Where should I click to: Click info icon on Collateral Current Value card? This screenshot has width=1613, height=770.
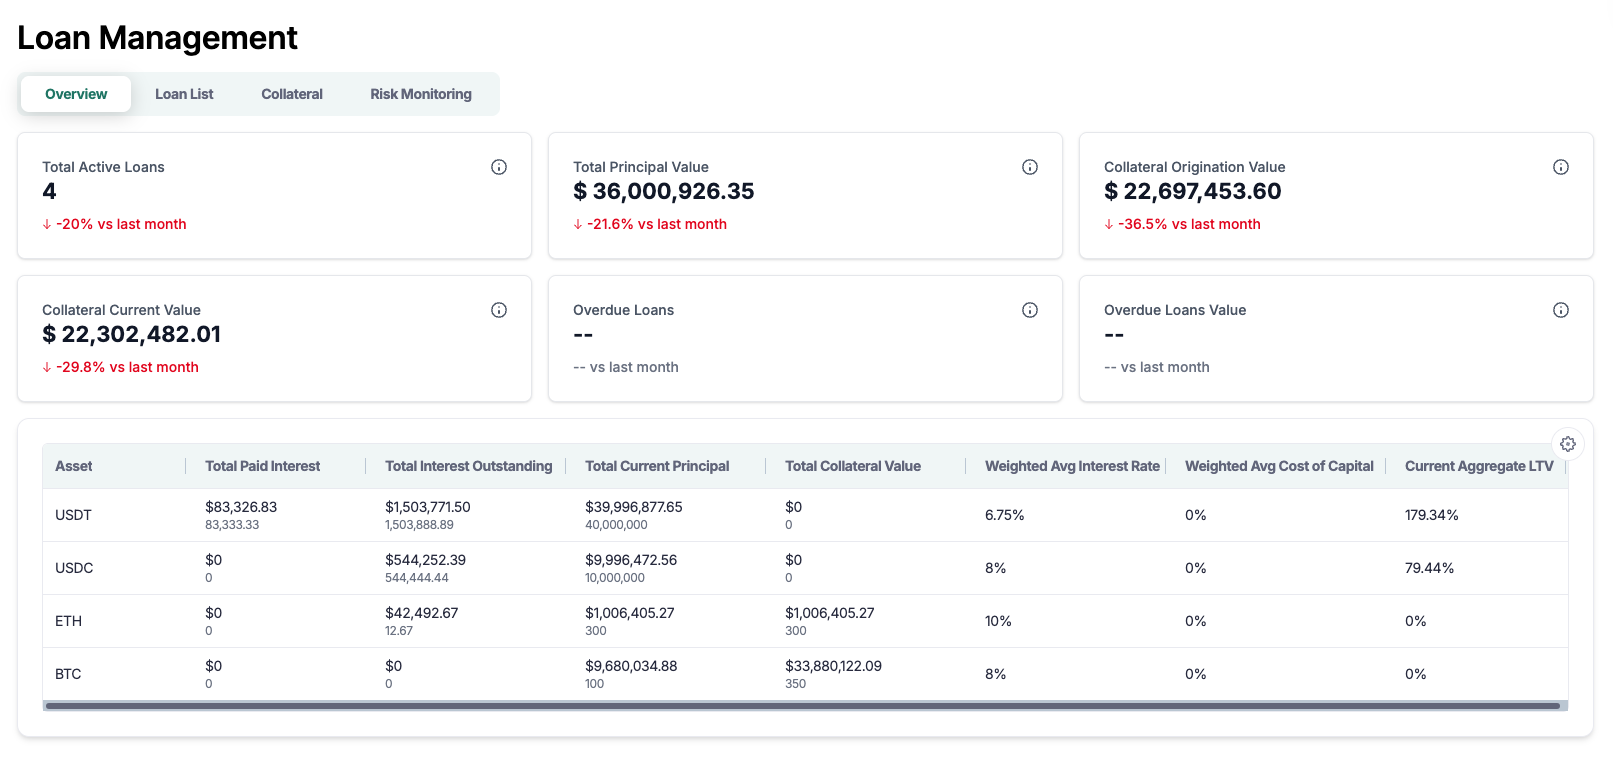click(x=499, y=310)
